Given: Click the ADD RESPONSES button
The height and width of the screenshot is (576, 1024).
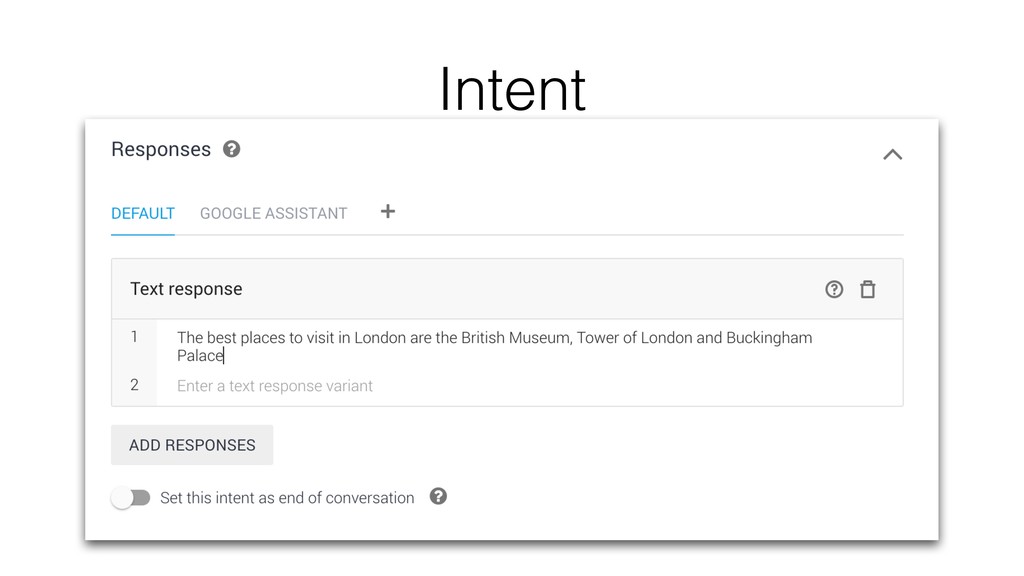Looking at the screenshot, I should (192, 445).
